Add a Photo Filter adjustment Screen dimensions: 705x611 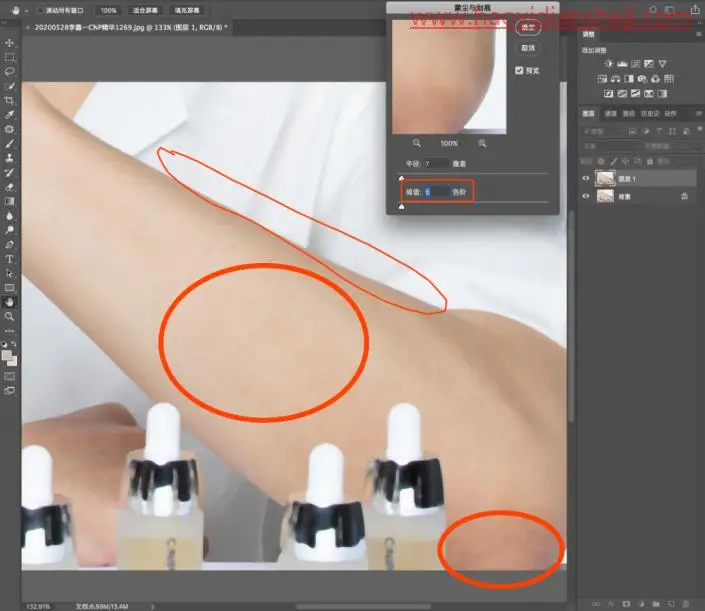(642, 79)
